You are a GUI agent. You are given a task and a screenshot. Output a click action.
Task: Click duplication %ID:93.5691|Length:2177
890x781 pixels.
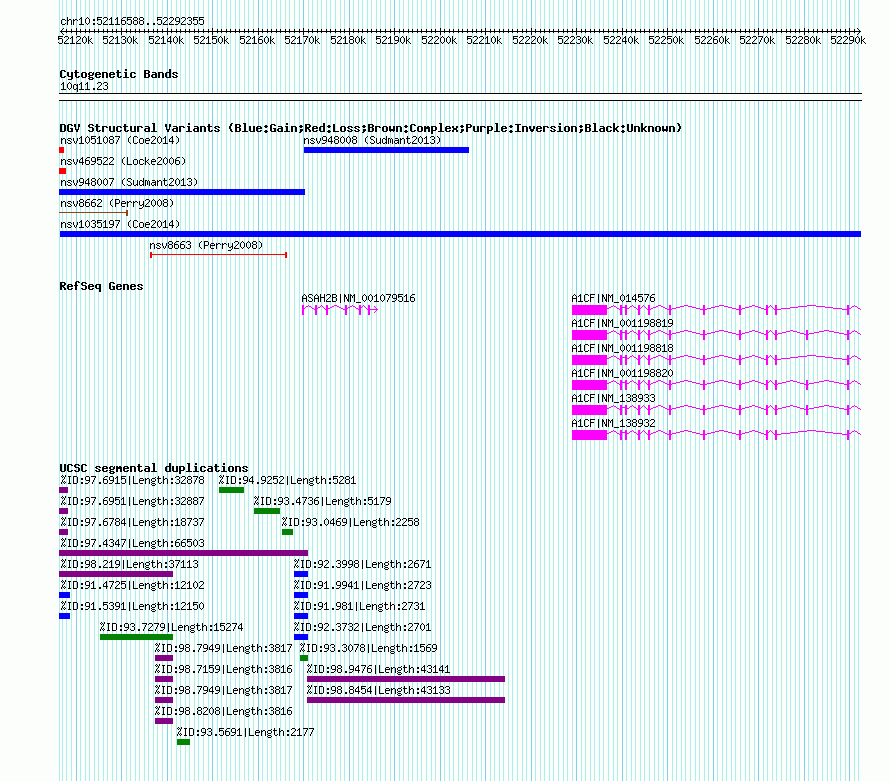[x=245, y=732]
